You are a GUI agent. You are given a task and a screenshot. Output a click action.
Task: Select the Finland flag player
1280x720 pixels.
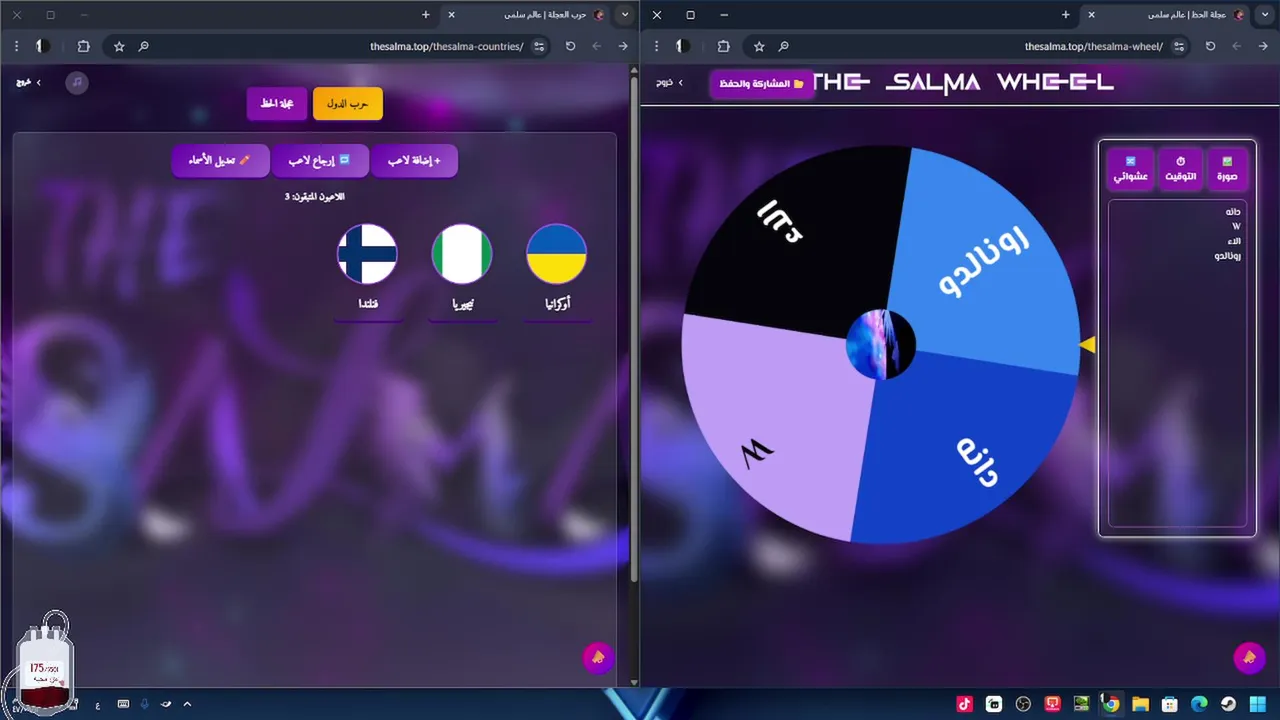[368, 254]
